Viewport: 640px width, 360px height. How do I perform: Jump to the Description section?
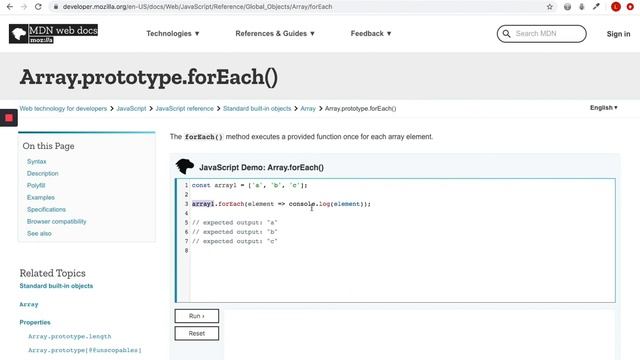coord(42,173)
